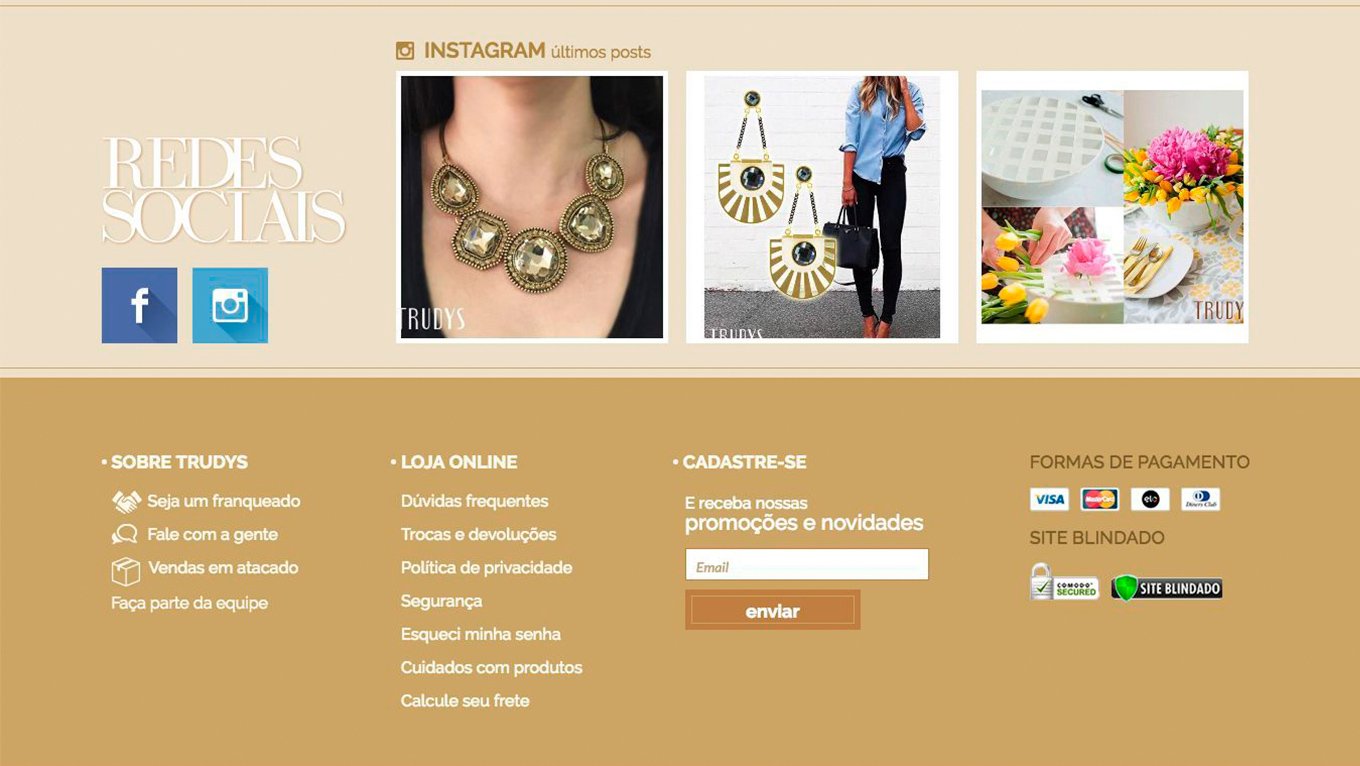Click the Visa payment icon

tap(1049, 499)
